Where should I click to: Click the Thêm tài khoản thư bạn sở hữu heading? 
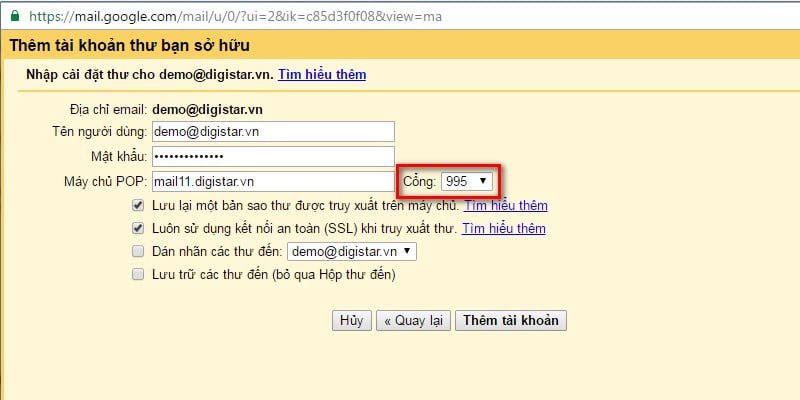130,46
